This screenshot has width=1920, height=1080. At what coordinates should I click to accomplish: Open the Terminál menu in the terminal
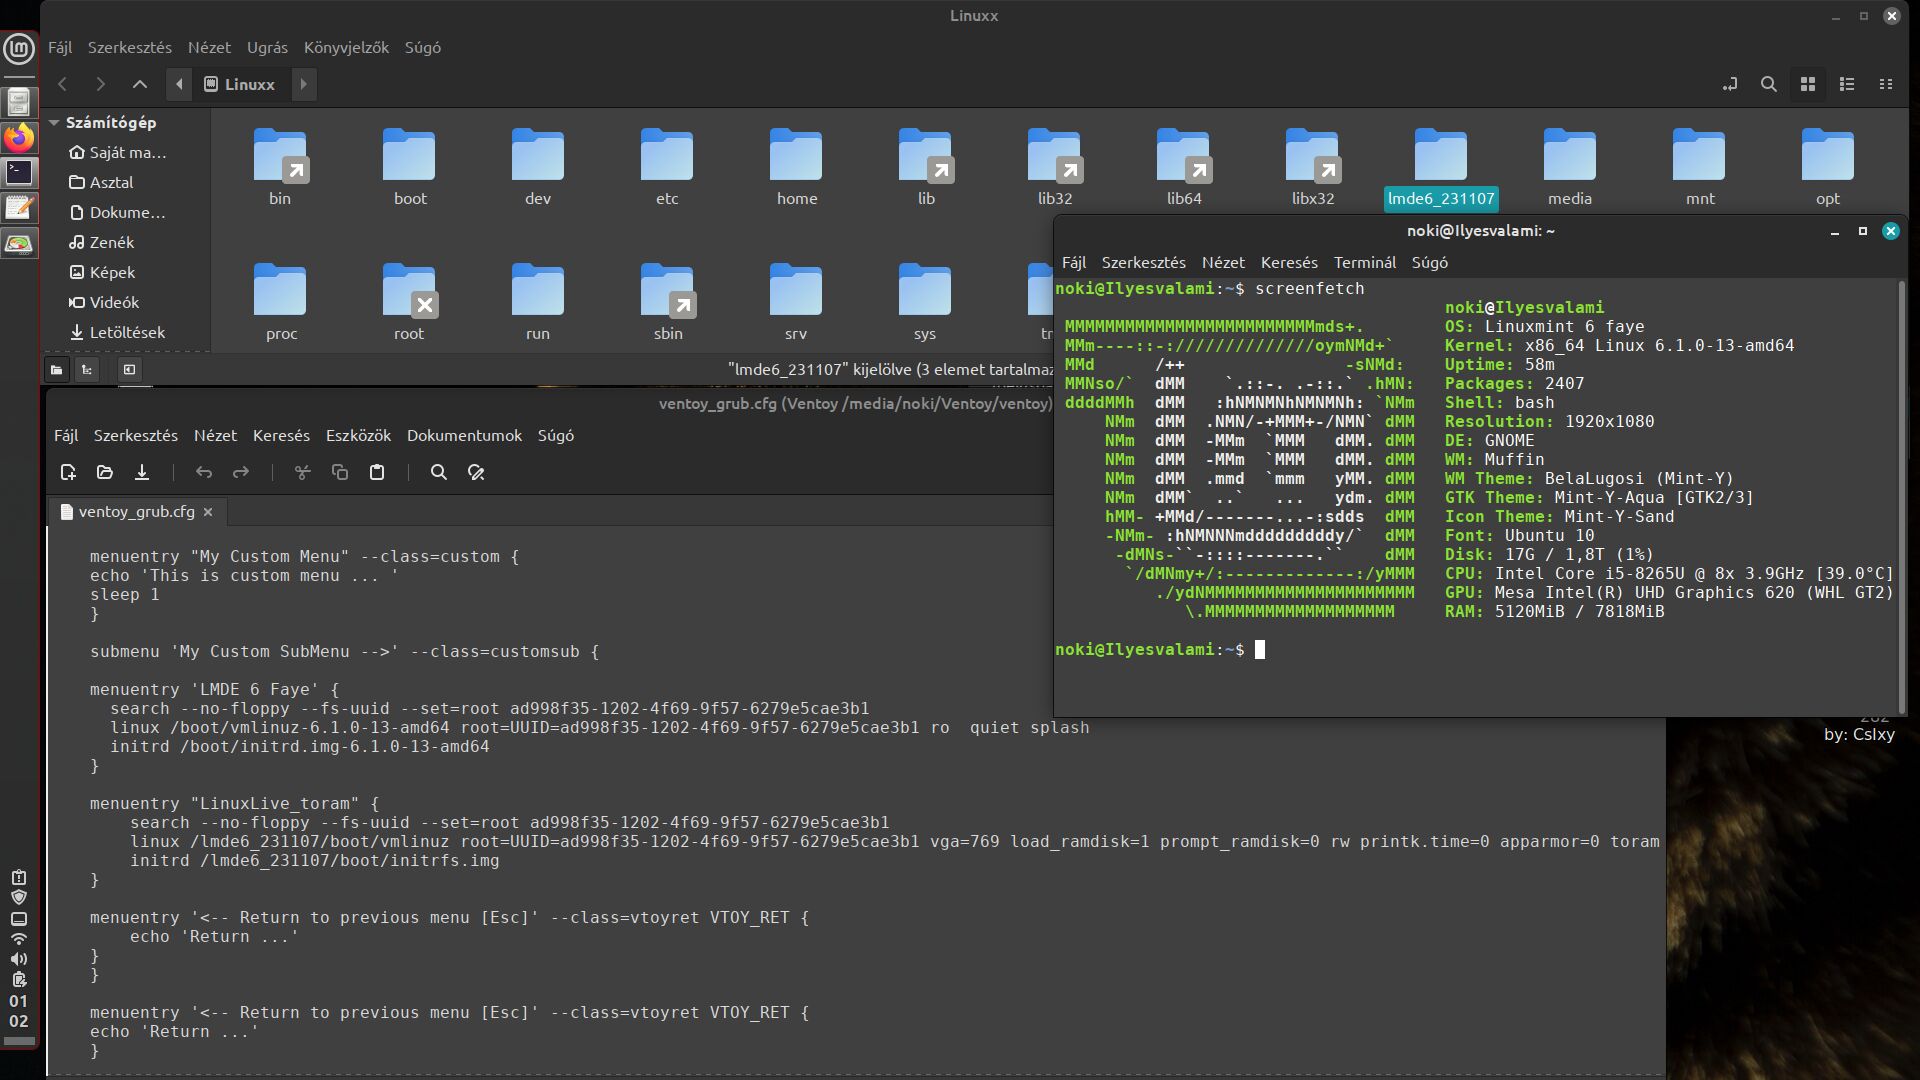pyautogui.click(x=1364, y=263)
